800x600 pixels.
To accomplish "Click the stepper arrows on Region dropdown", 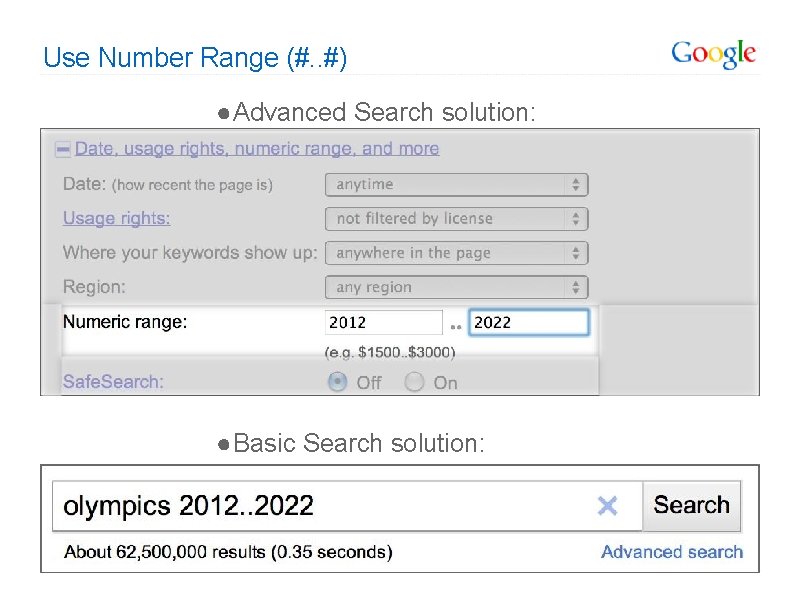I will tap(576, 288).
